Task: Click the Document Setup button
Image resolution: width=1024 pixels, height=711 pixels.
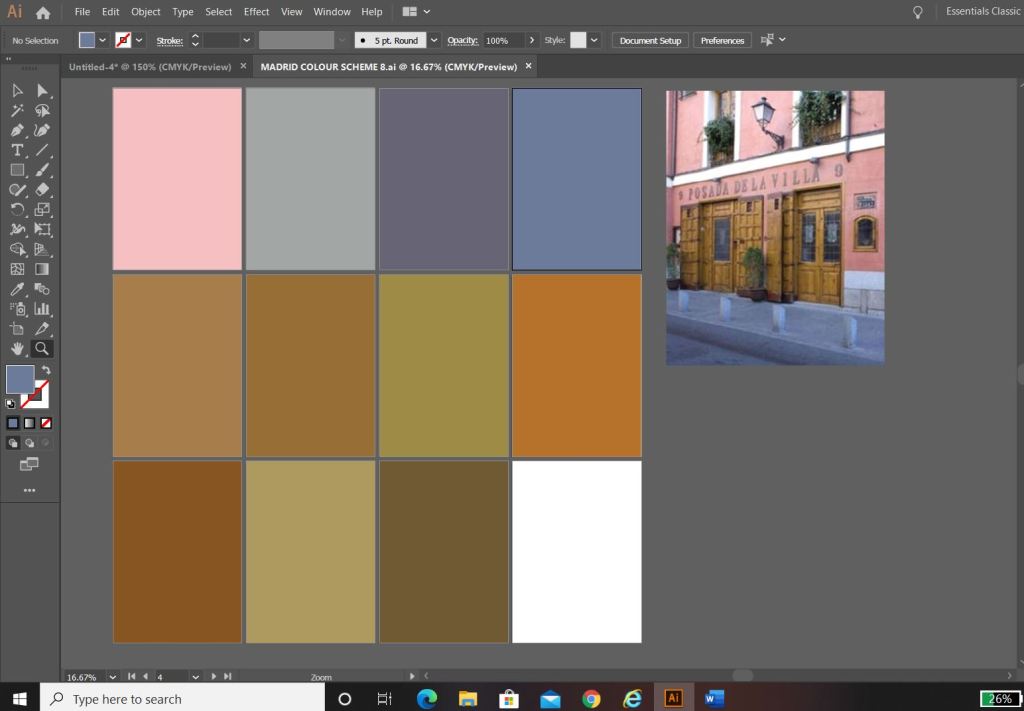Action: (x=650, y=40)
